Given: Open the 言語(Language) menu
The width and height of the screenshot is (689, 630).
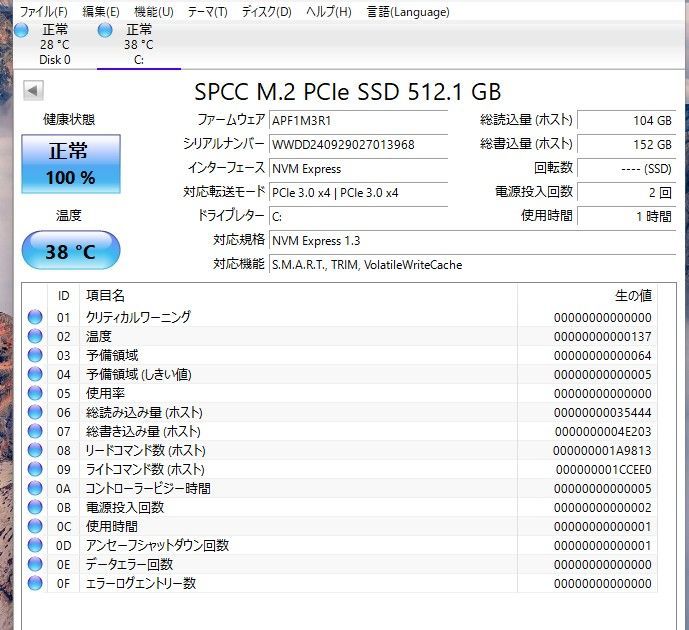Looking at the screenshot, I should click(408, 12).
